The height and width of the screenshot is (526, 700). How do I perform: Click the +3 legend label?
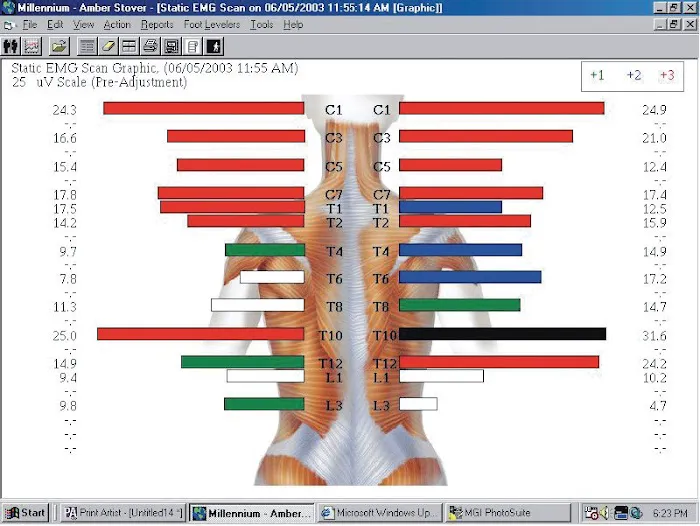667,75
